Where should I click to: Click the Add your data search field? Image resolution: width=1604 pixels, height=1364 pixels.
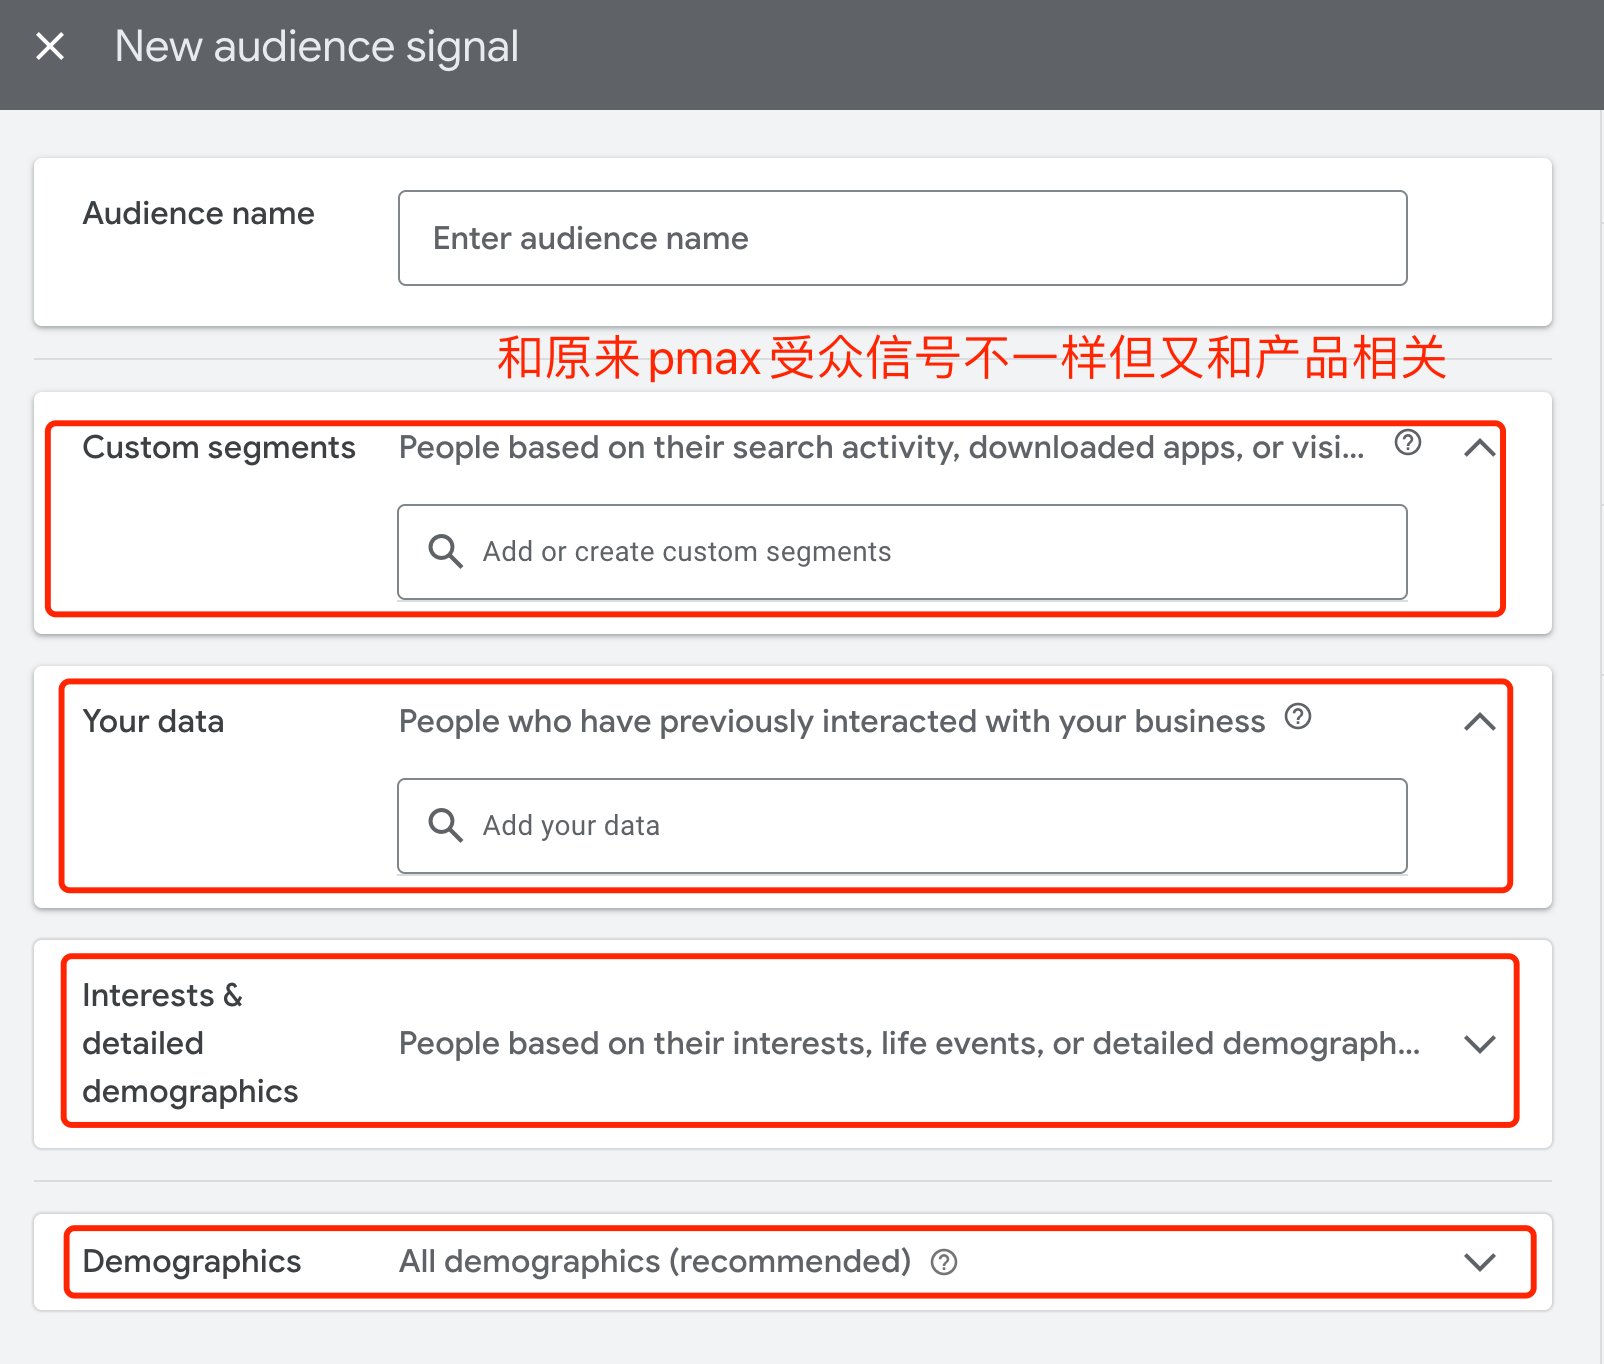pos(901,825)
